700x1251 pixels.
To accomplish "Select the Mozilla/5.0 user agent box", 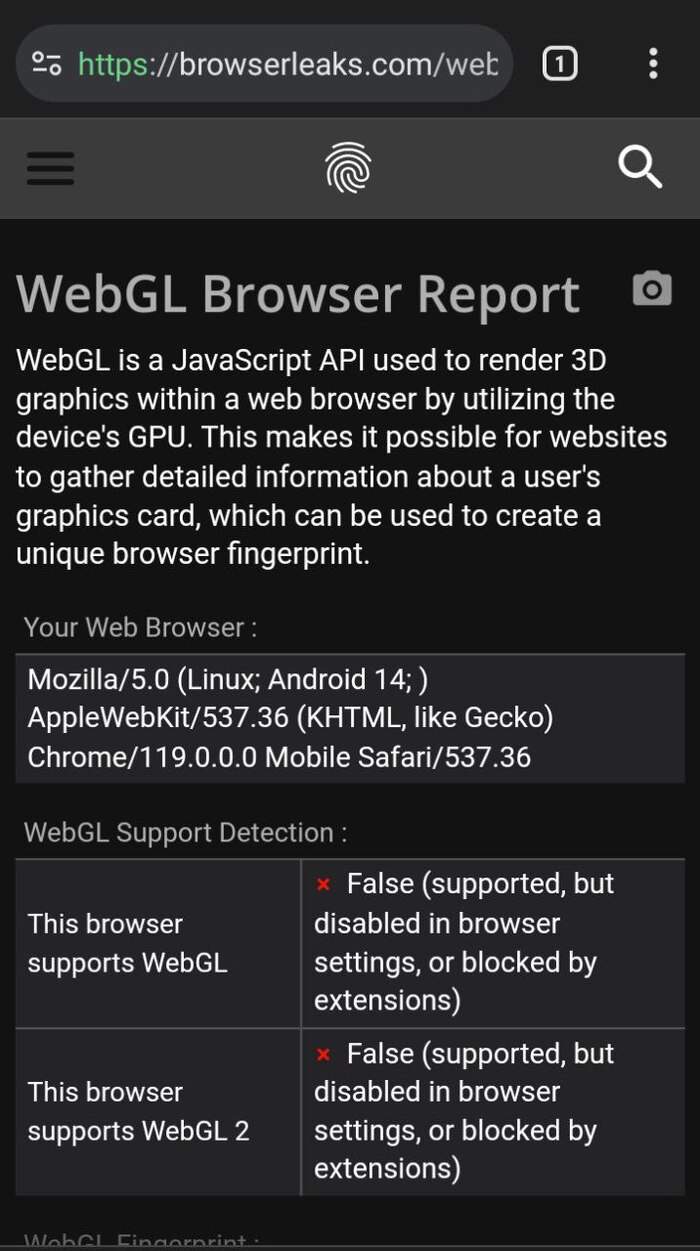I will pos(350,718).
